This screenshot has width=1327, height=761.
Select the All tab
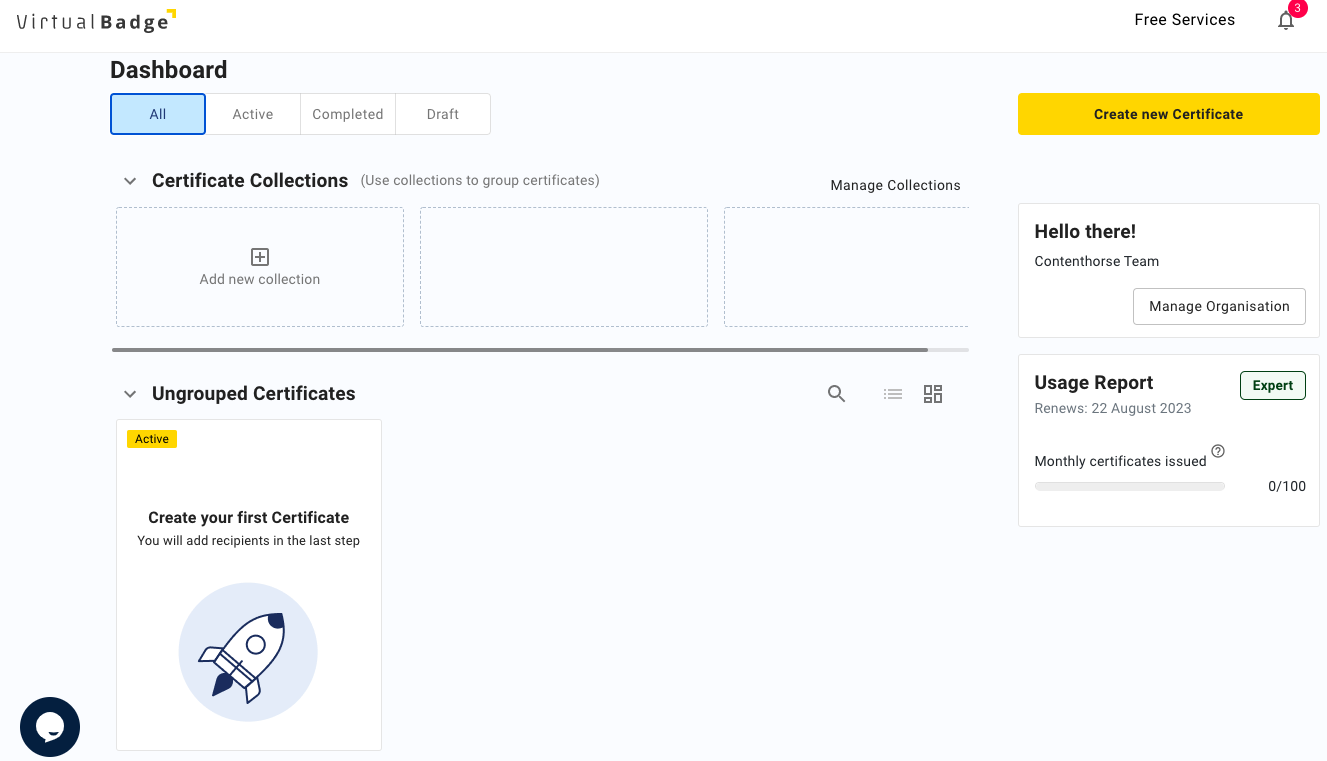tap(157, 113)
